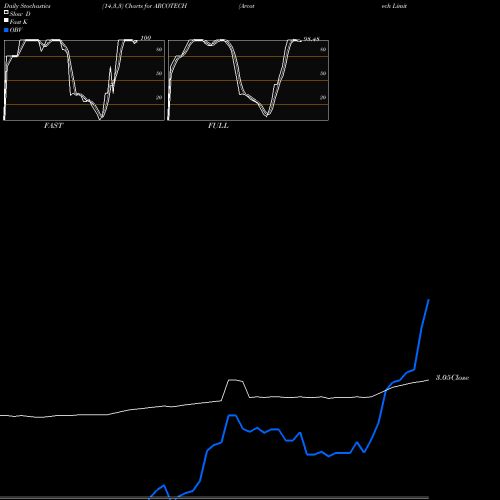Image resolution: width=500 pixels, height=500 pixels.
Task: Click the 'Daily Stochastics' title text
Action: pos(27,6)
